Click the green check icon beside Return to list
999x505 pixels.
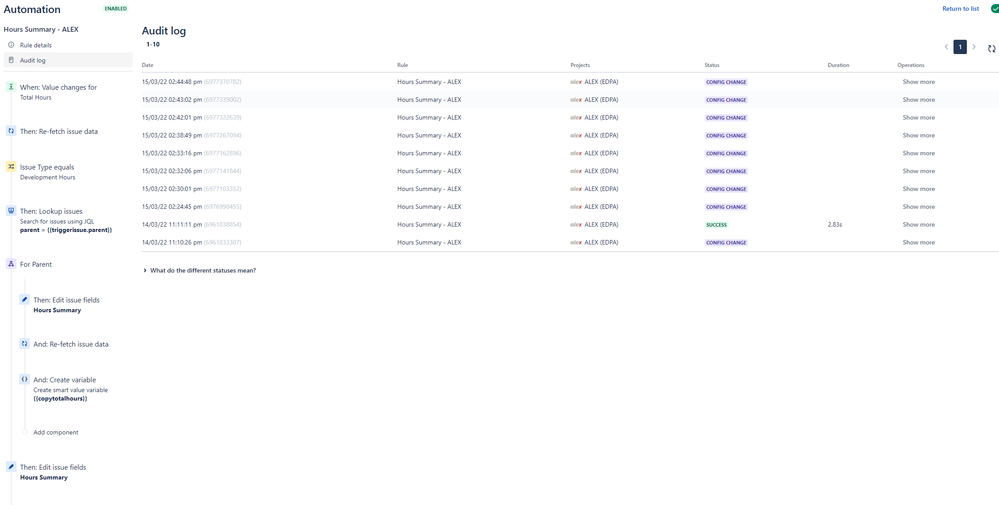coord(995,9)
